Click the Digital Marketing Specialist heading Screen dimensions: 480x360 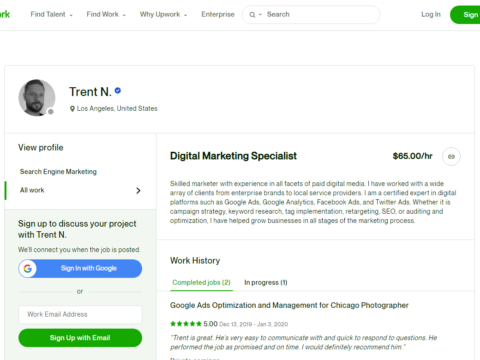tap(233, 156)
